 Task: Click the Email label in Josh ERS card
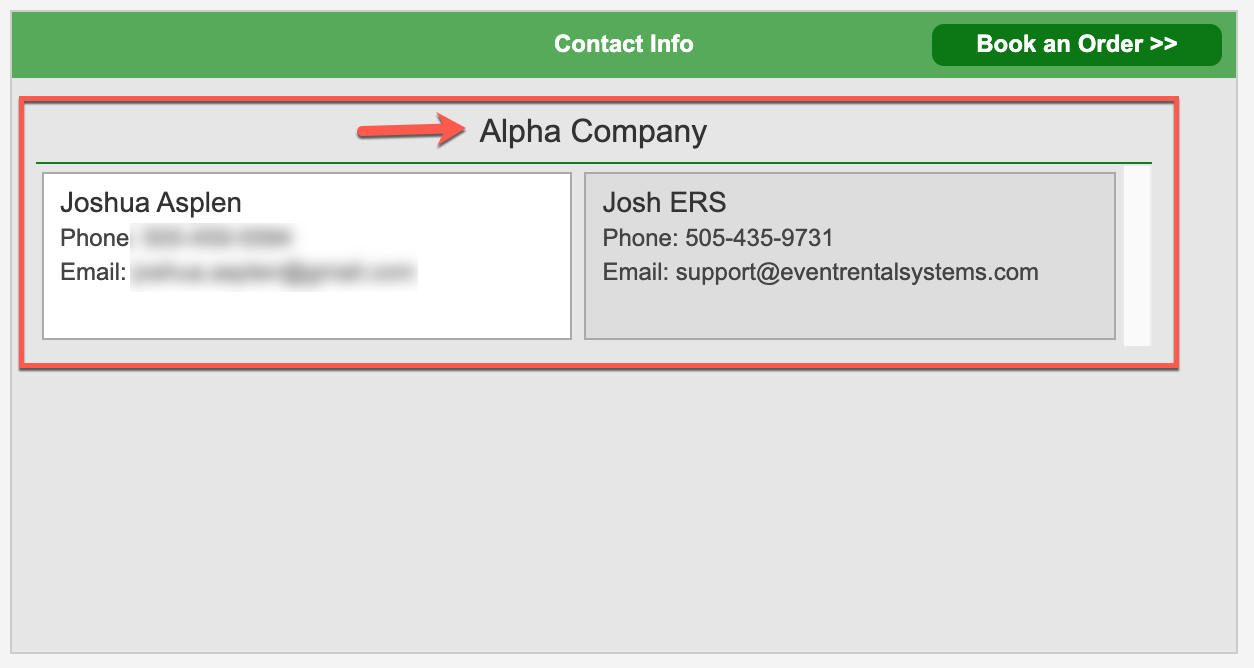click(636, 272)
